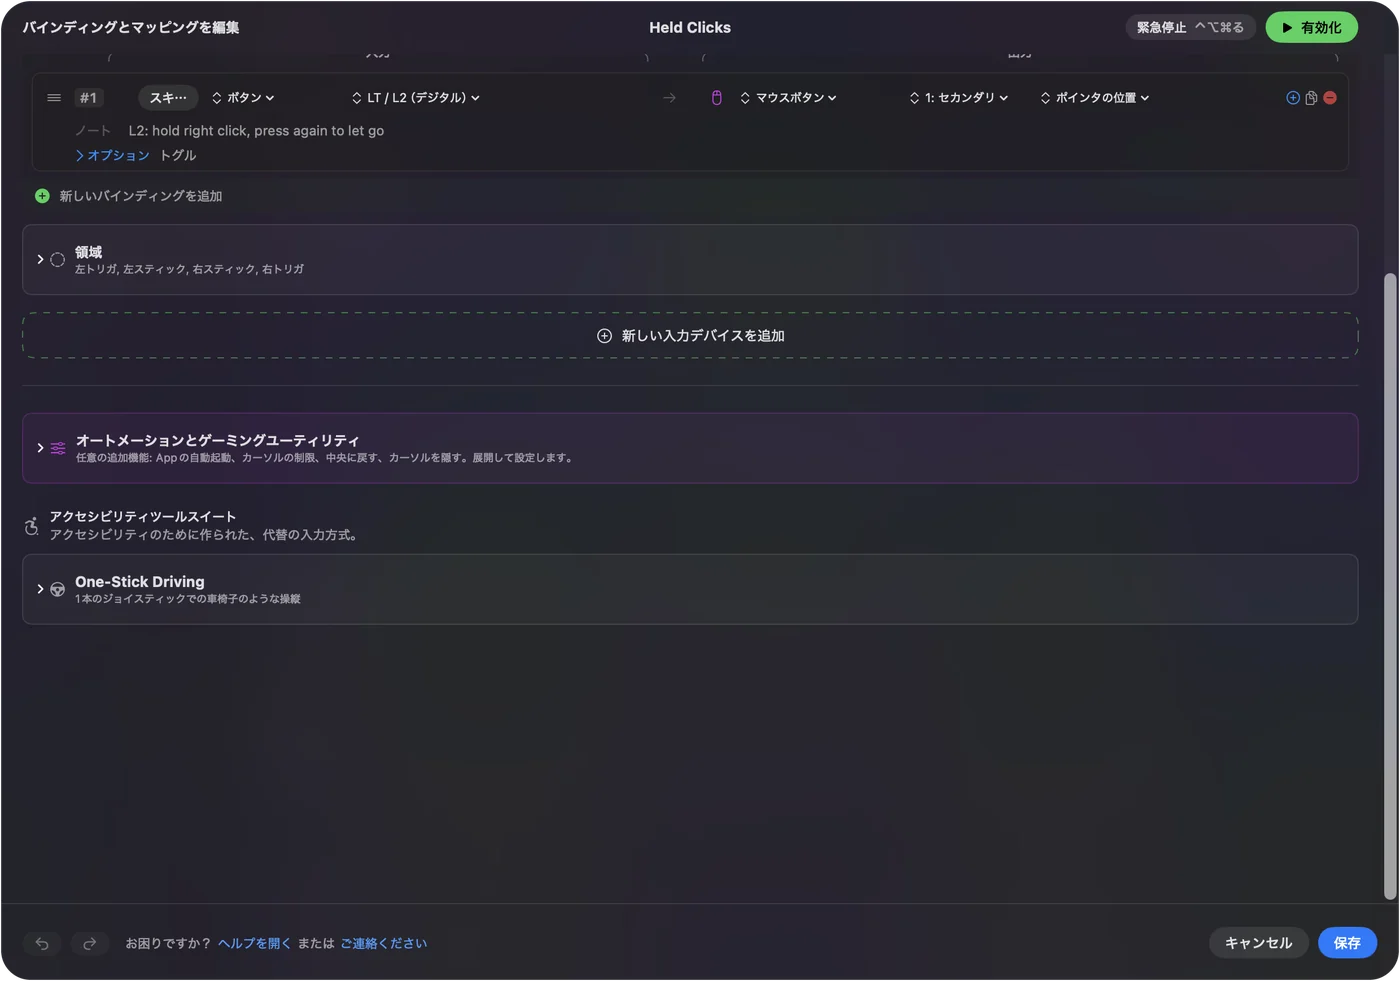Click the #1 binding number label
The width and height of the screenshot is (1400, 981).
(x=89, y=98)
